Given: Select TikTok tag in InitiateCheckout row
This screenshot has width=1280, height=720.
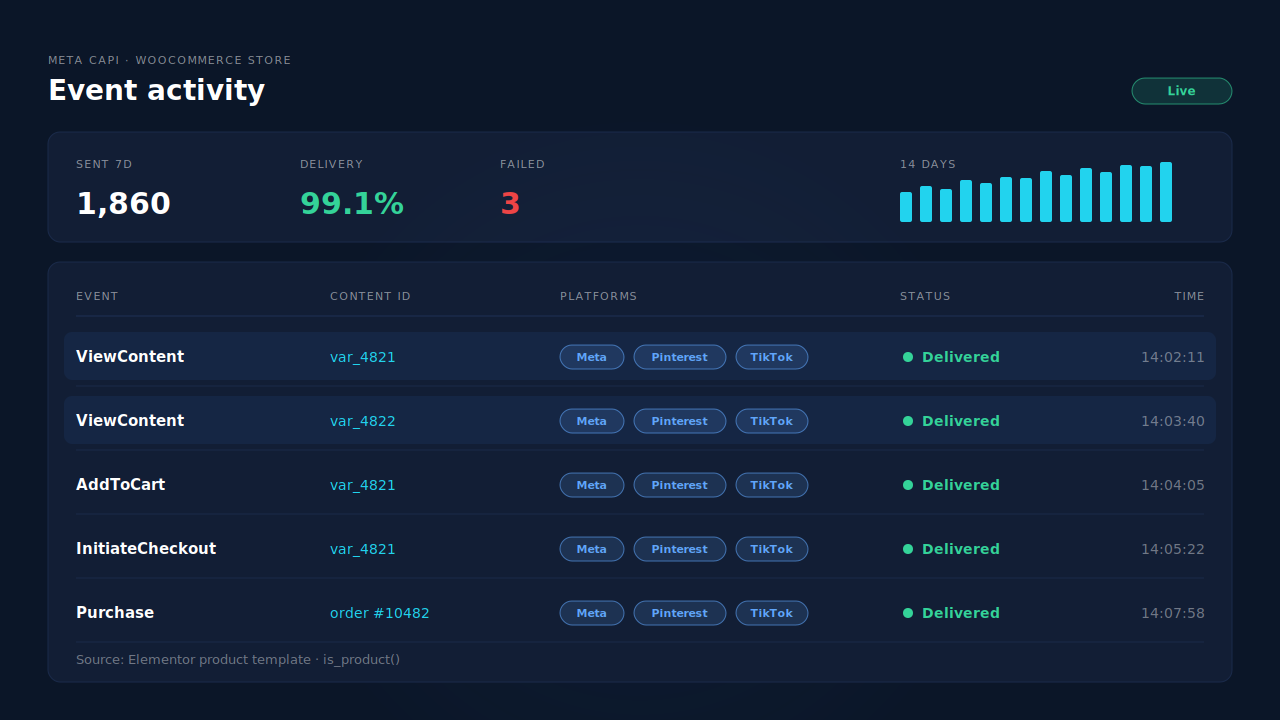Looking at the screenshot, I should click(772, 549).
